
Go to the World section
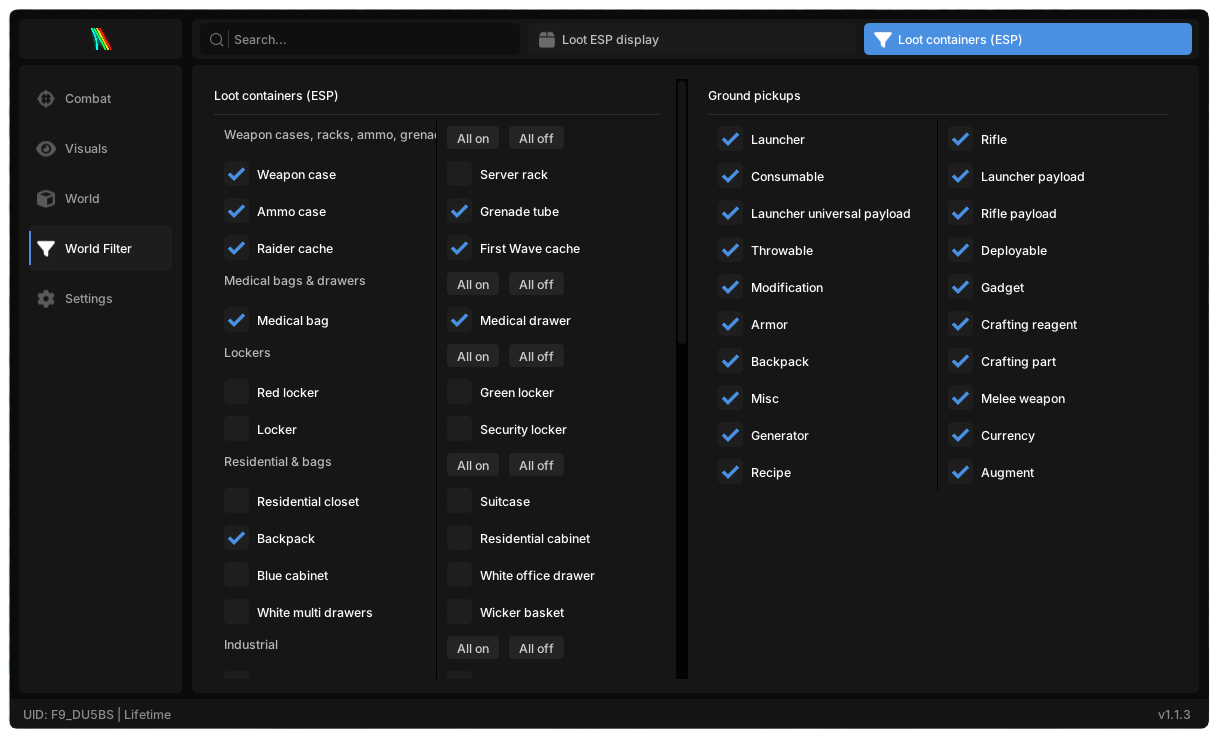pos(100,198)
